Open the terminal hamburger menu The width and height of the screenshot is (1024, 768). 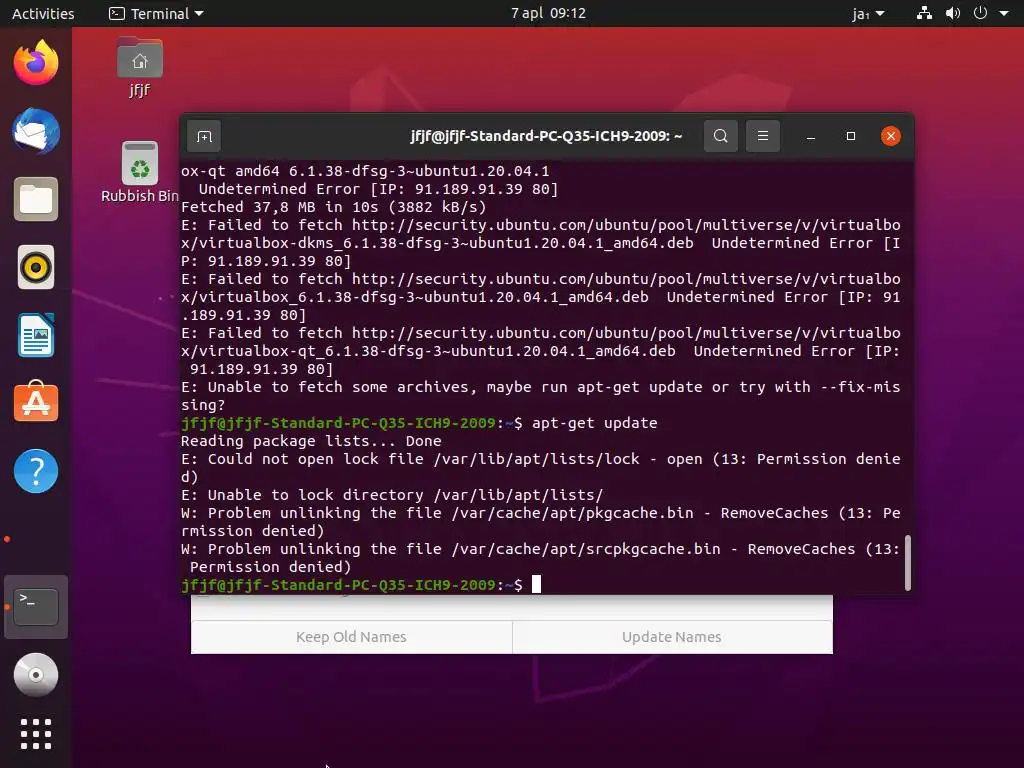click(x=762, y=136)
